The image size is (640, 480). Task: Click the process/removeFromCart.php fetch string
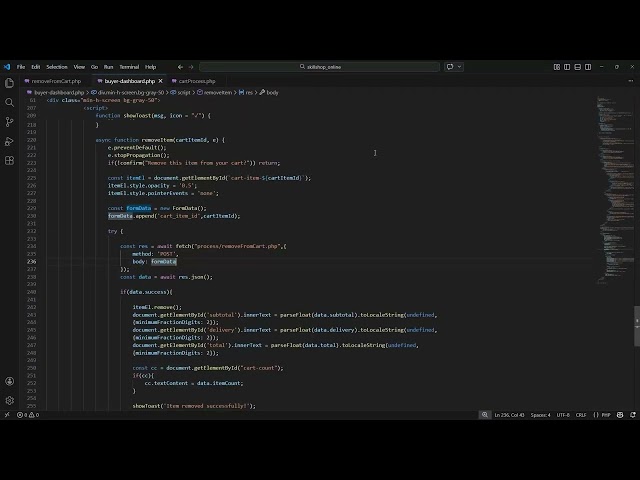click(236, 246)
